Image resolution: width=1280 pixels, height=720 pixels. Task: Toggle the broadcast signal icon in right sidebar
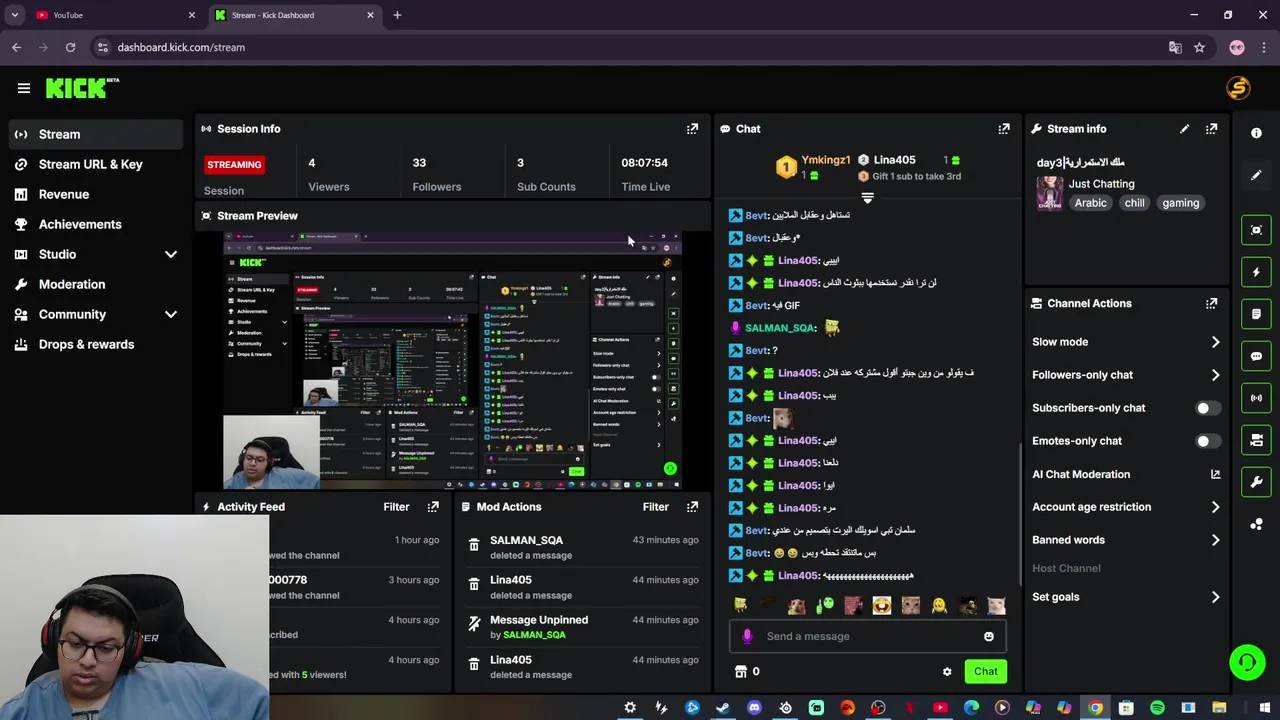(x=1256, y=398)
